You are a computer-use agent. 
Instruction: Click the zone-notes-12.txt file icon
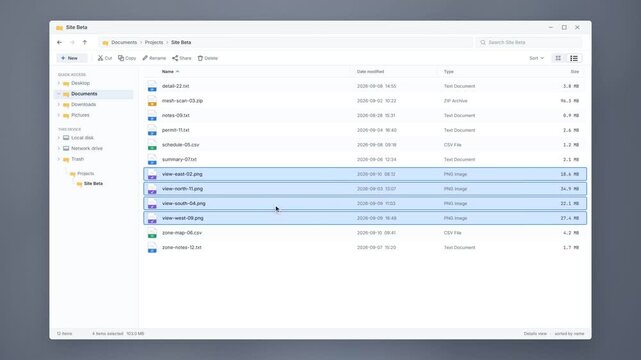(x=152, y=248)
